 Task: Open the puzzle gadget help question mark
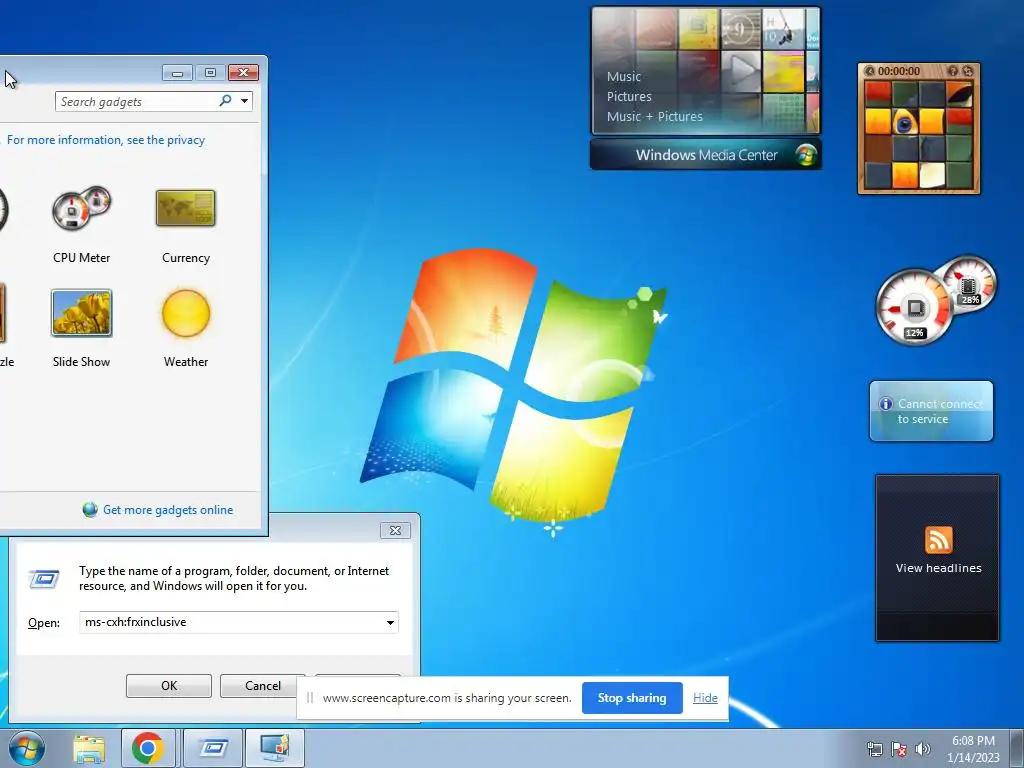click(953, 71)
